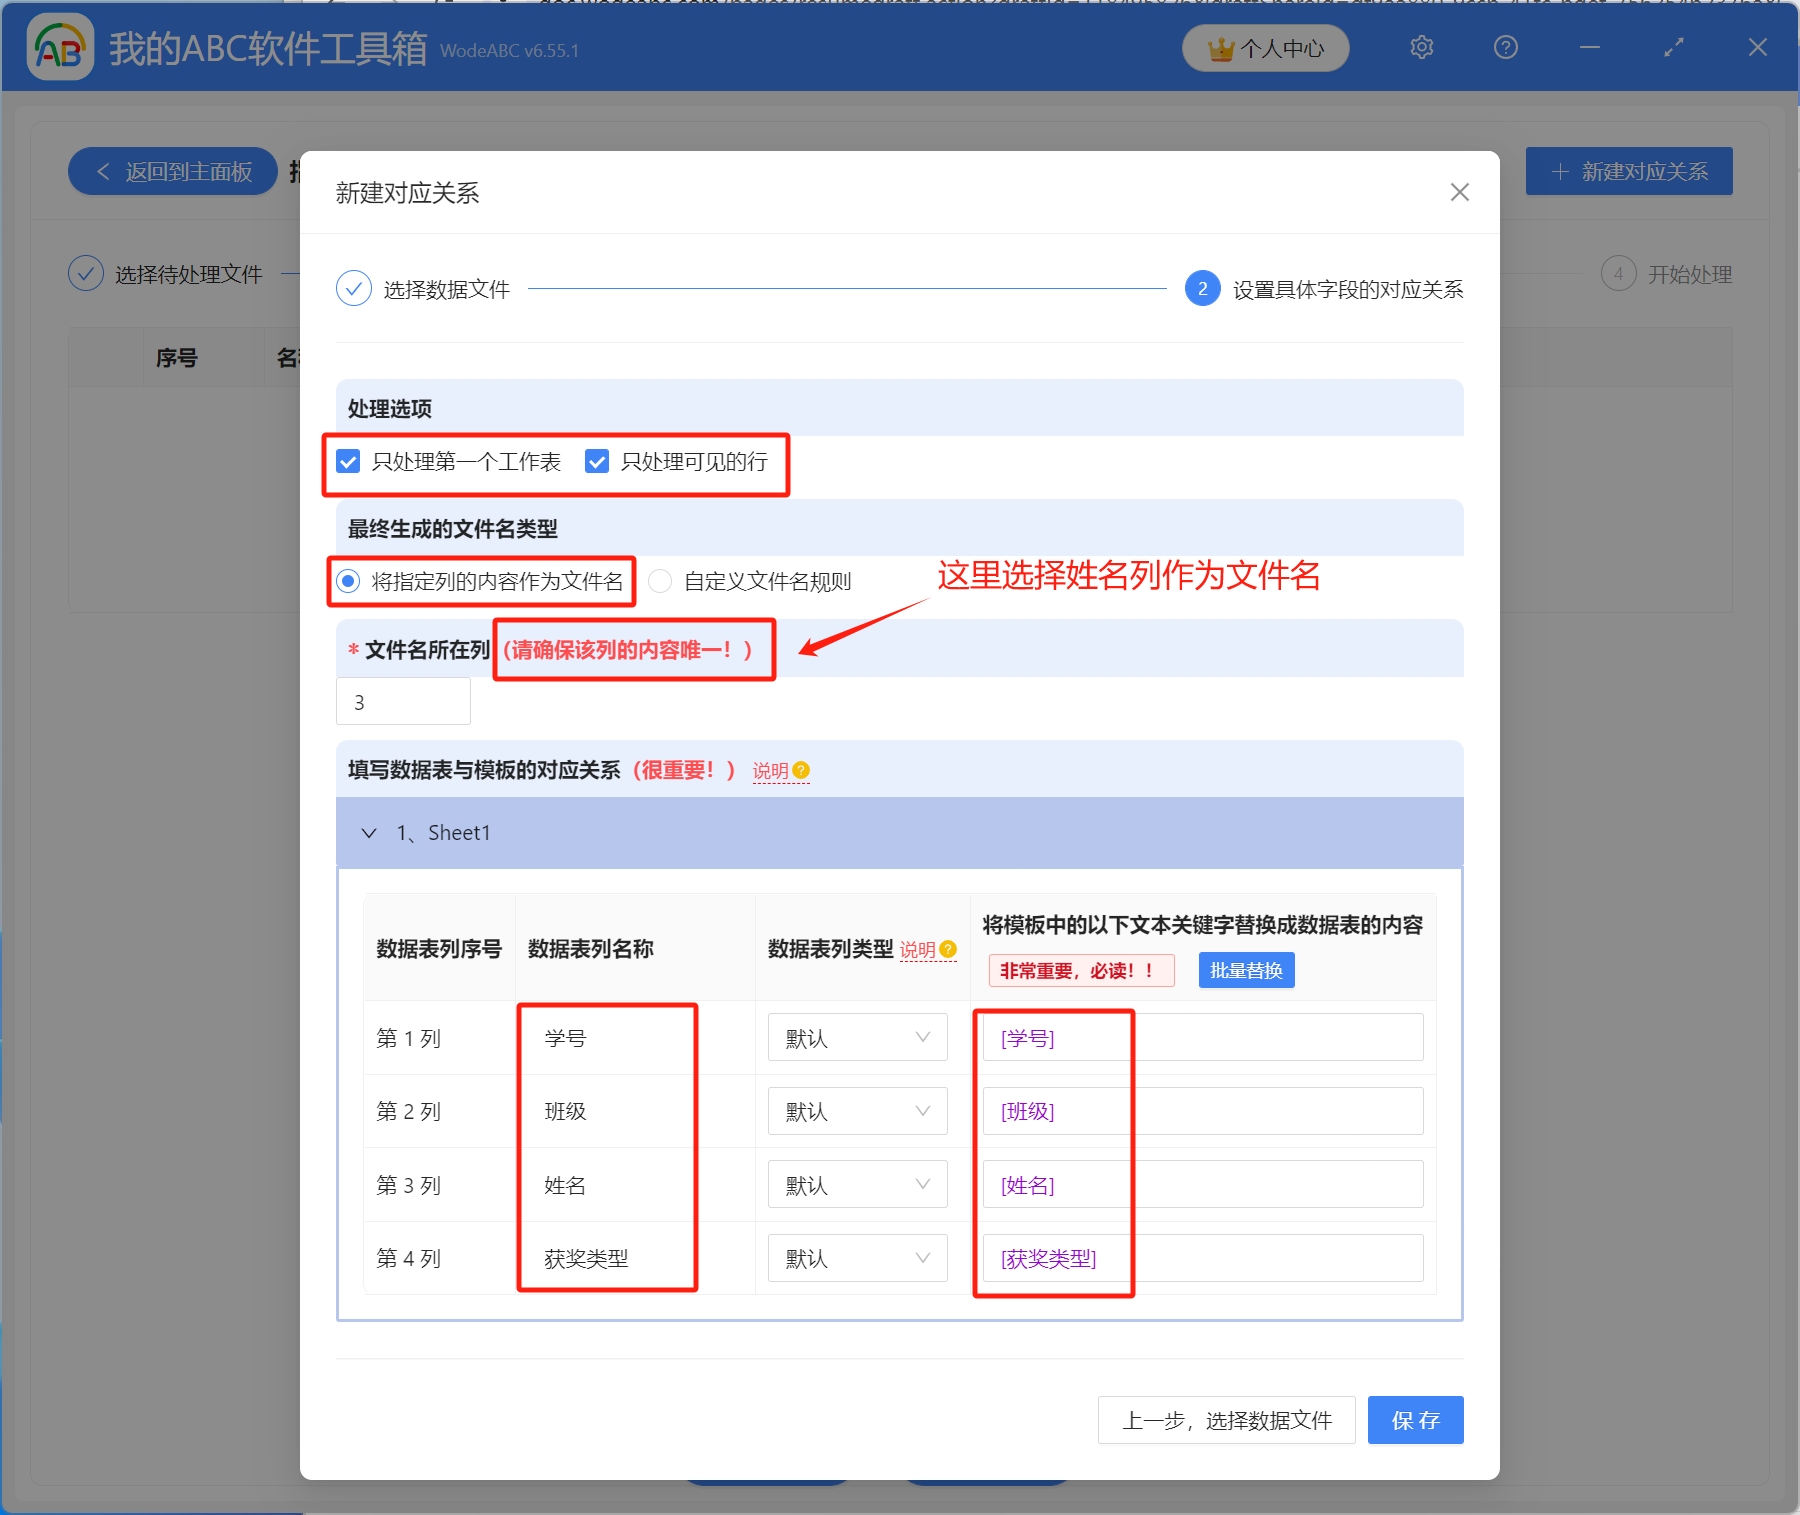Click the [姓名] keyword input field
The height and width of the screenshot is (1515, 1800).
(x=1202, y=1185)
